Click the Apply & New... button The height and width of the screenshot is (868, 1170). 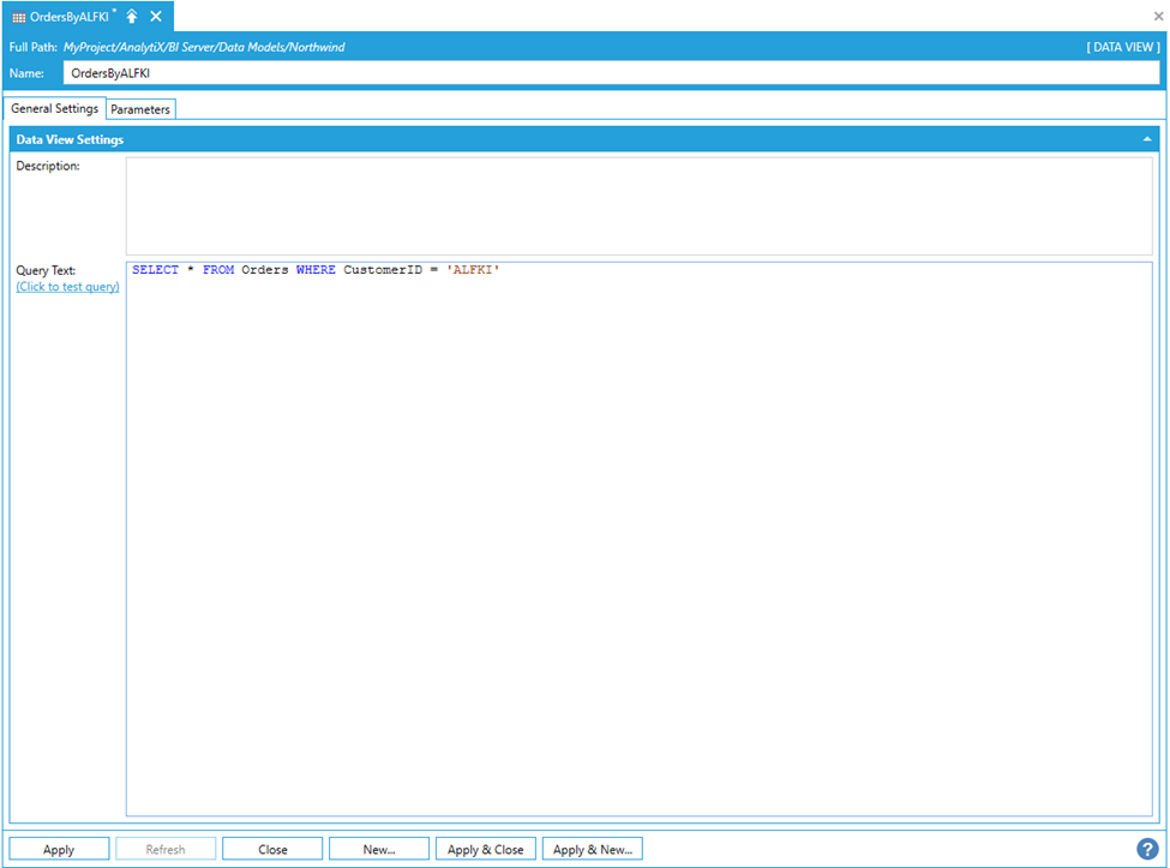pyautogui.click(x=592, y=849)
